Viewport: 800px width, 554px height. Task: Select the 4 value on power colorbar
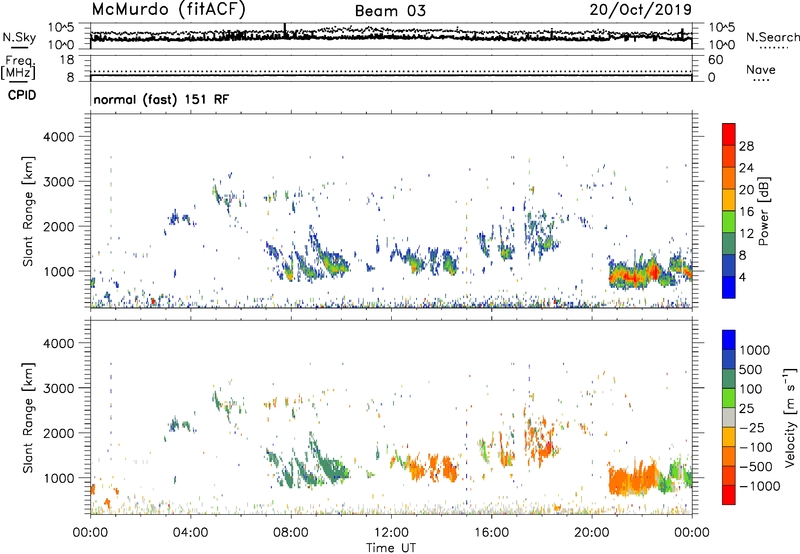[742, 277]
